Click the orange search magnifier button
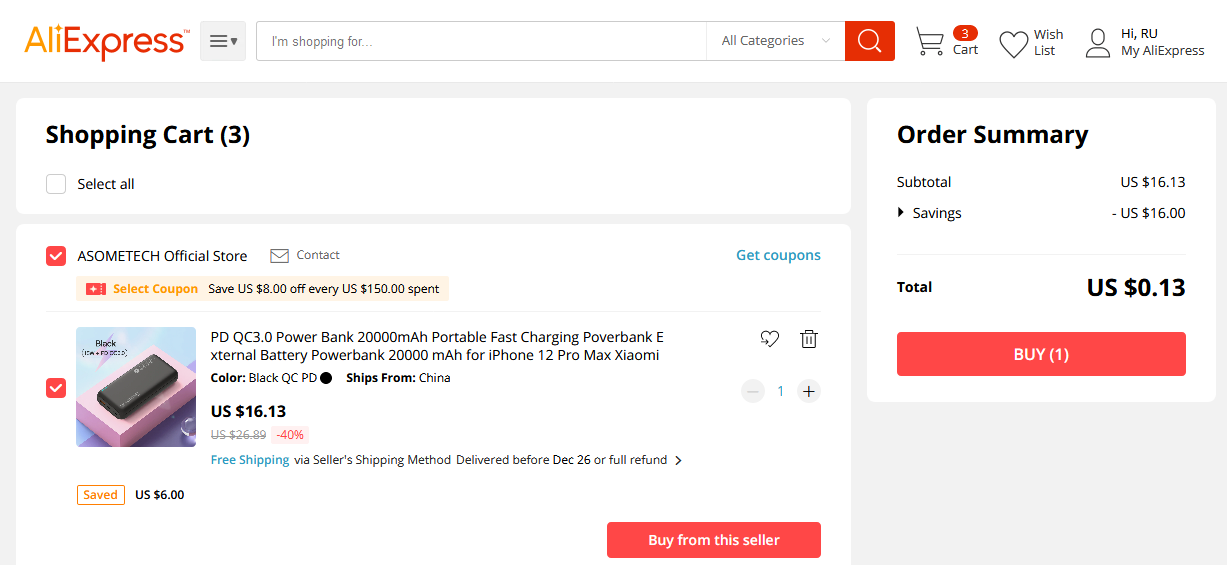 click(x=869, y=41)
